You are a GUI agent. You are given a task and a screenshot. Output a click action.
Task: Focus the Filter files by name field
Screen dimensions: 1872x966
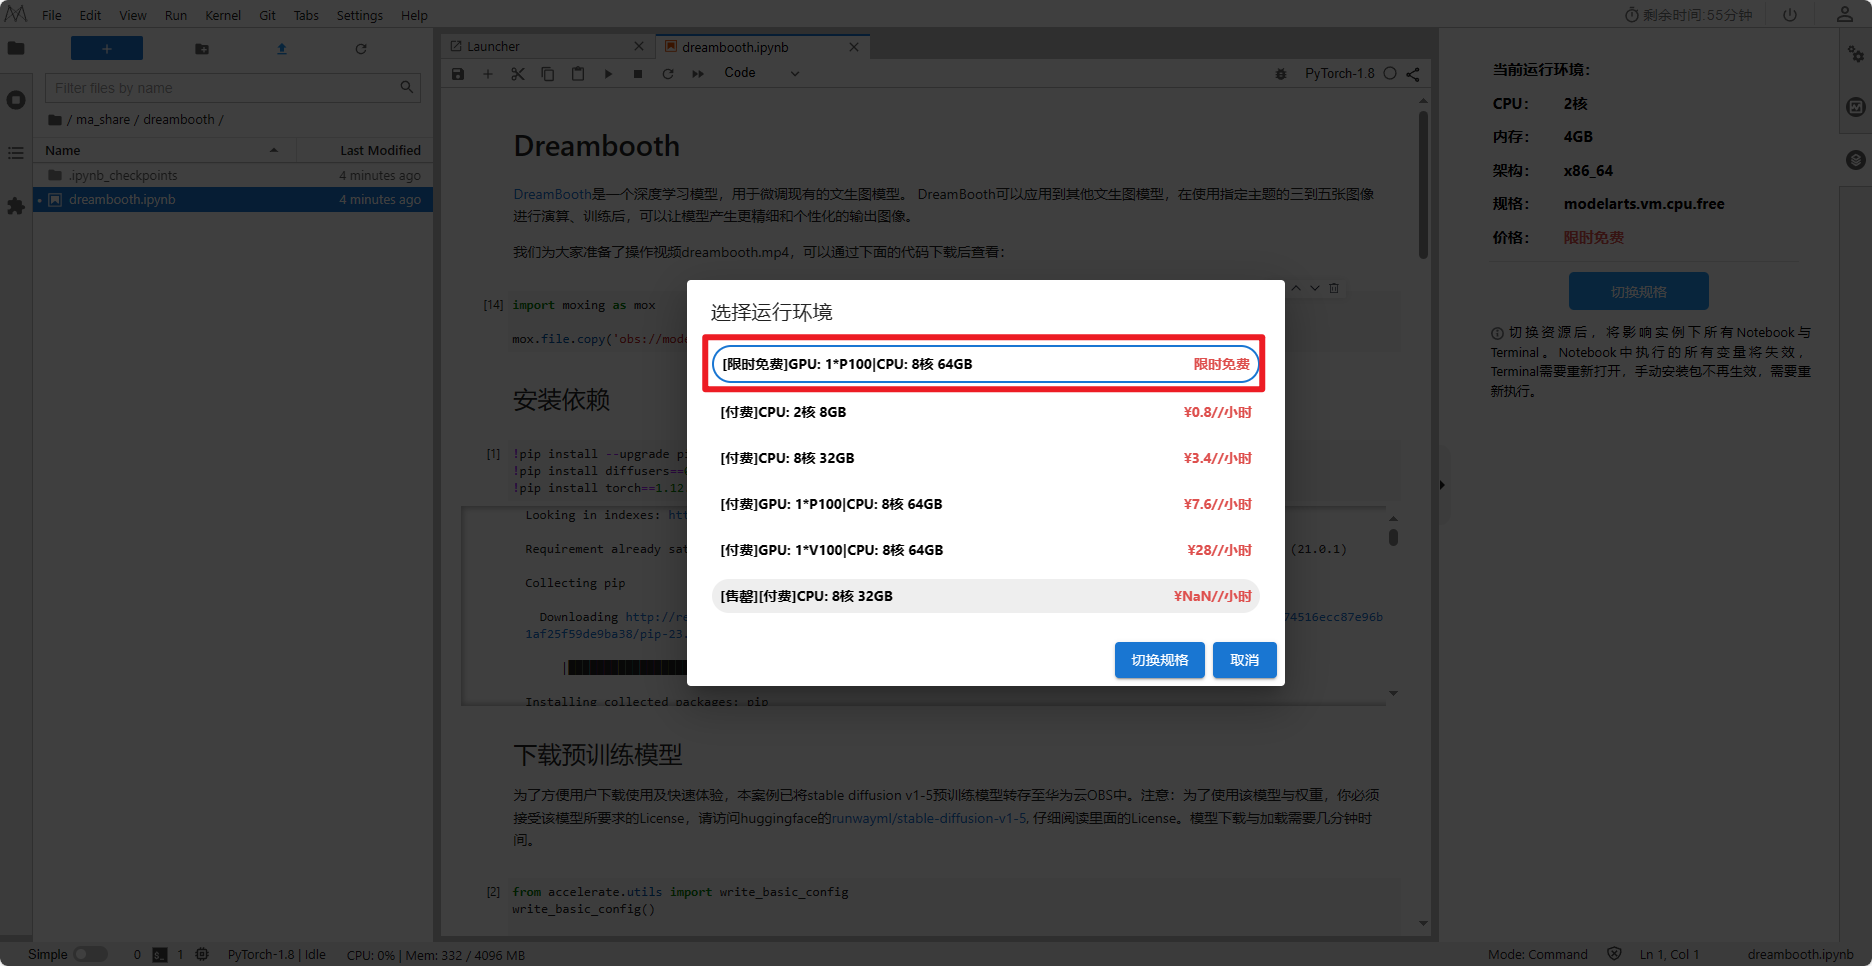(x=233, y=88)
